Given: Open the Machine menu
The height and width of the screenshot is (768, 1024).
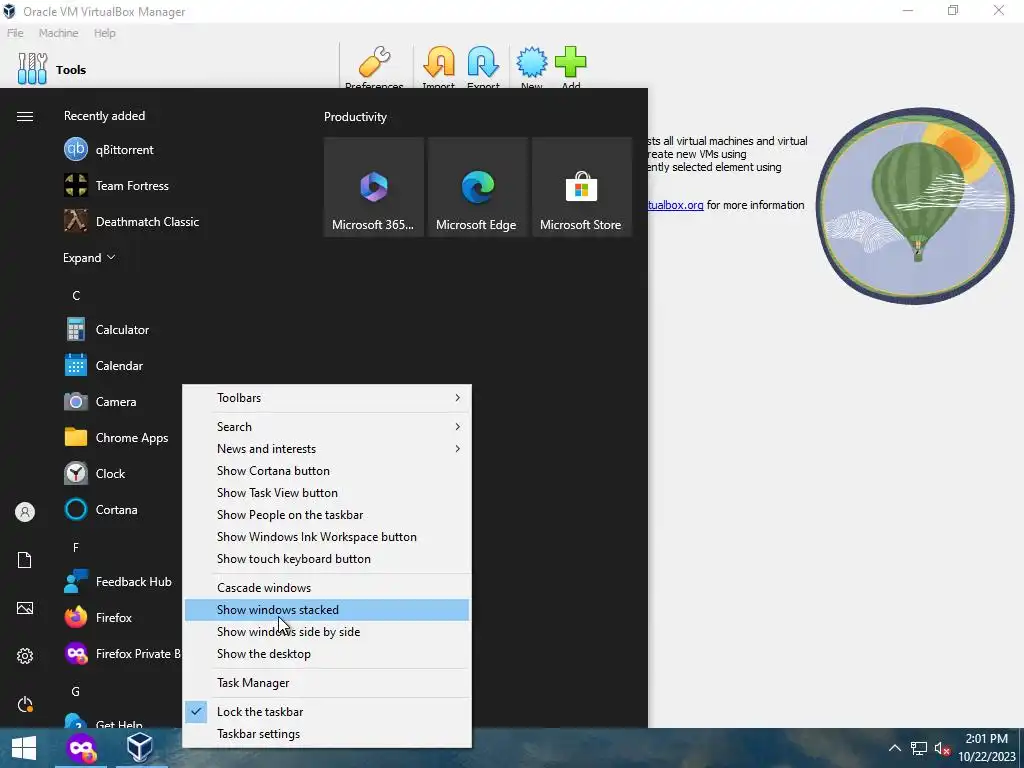Looking at the screenshot, I should coord(58,33).
